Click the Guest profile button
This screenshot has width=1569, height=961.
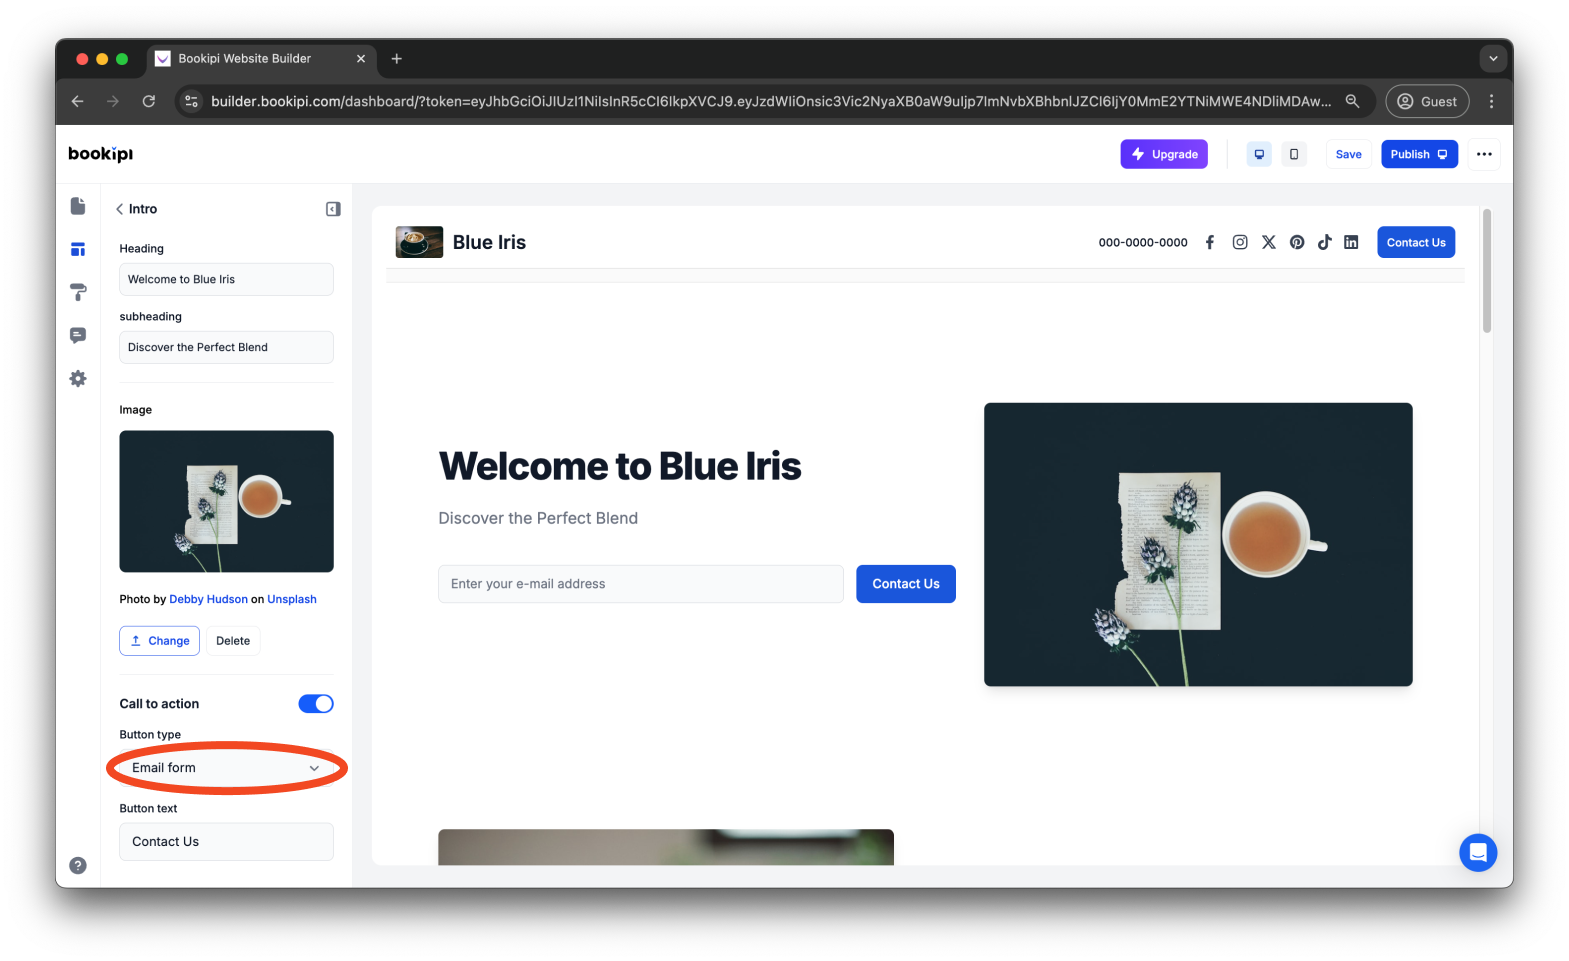[x=1427, y=101]
